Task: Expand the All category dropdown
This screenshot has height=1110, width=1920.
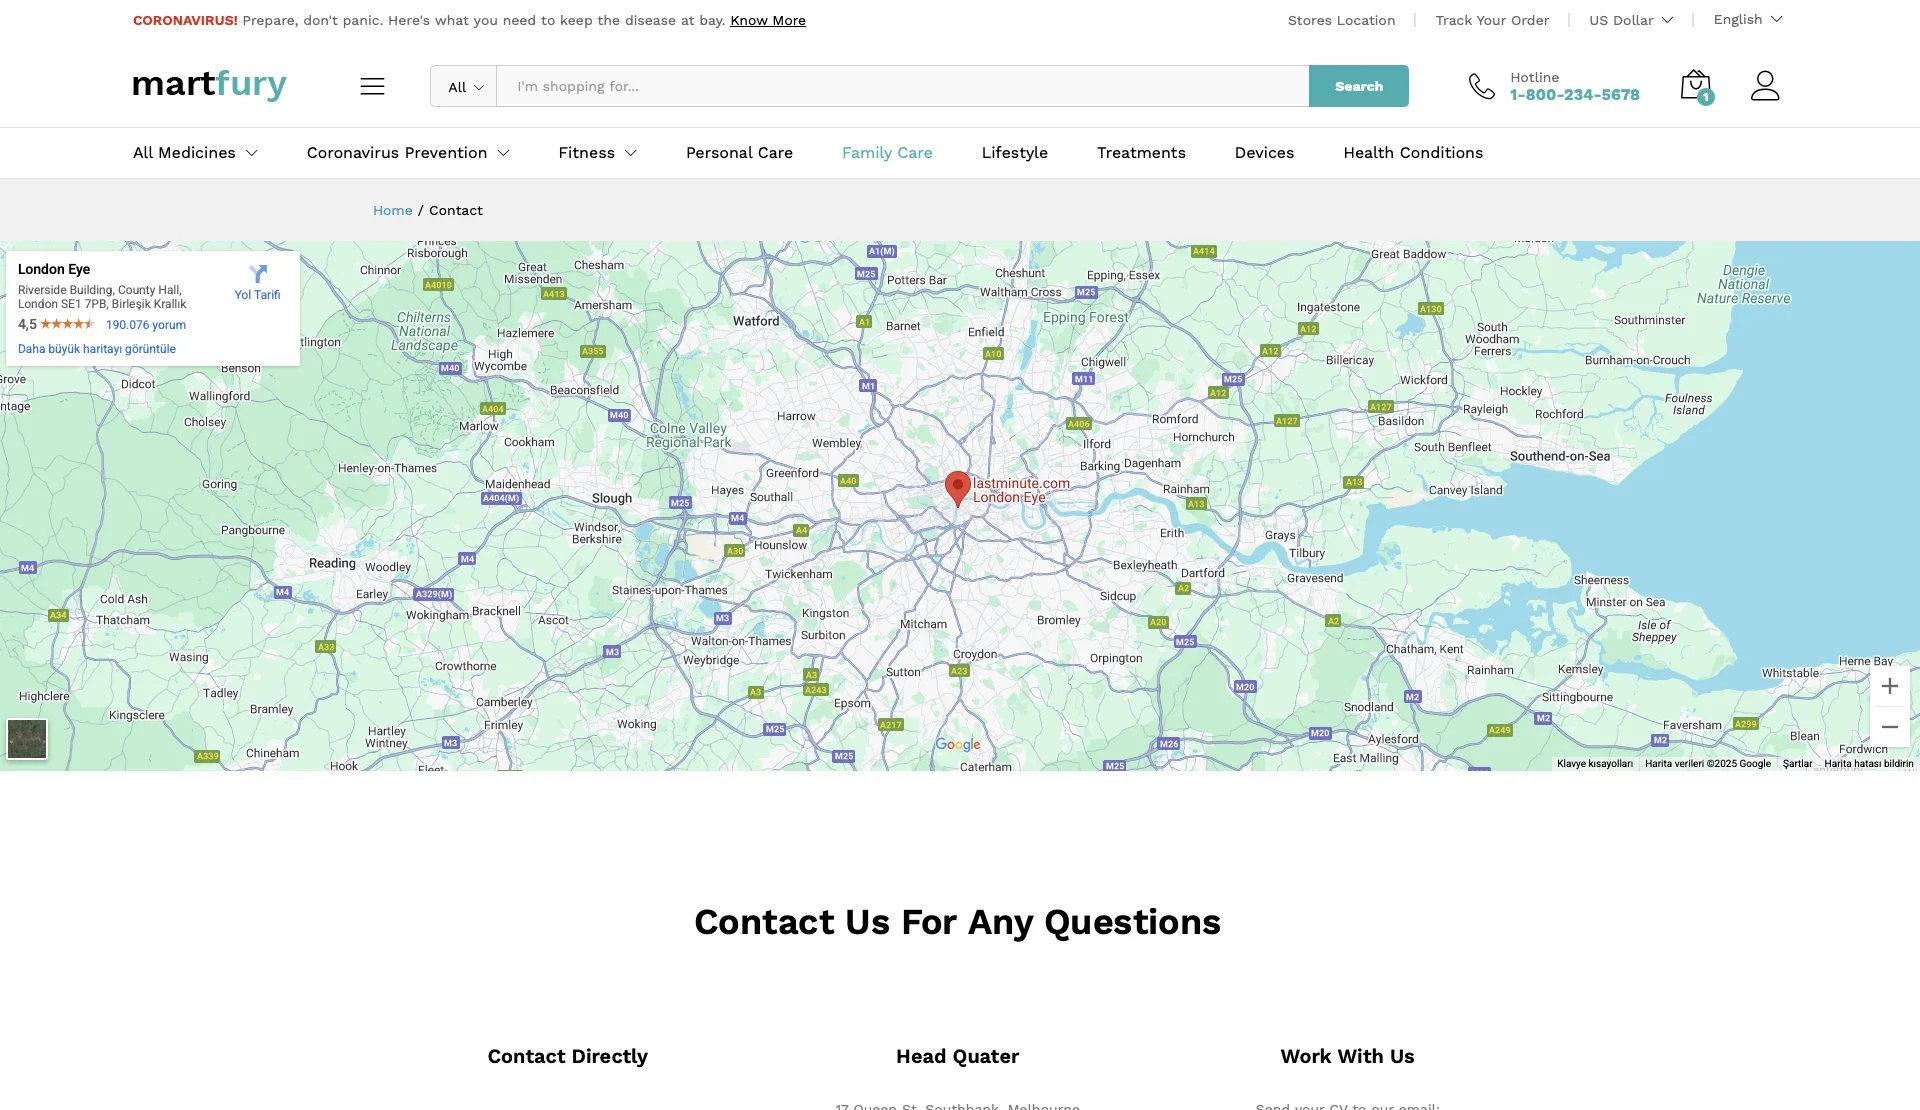Action: [464, 87]
